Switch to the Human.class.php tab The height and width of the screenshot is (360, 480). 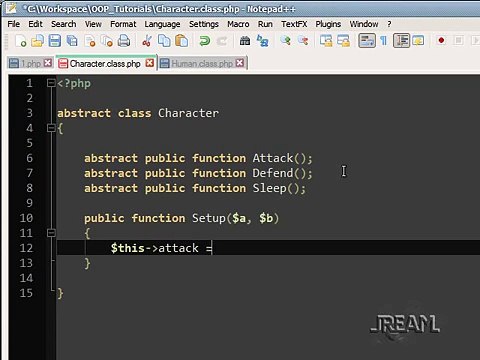click(202, 63)
